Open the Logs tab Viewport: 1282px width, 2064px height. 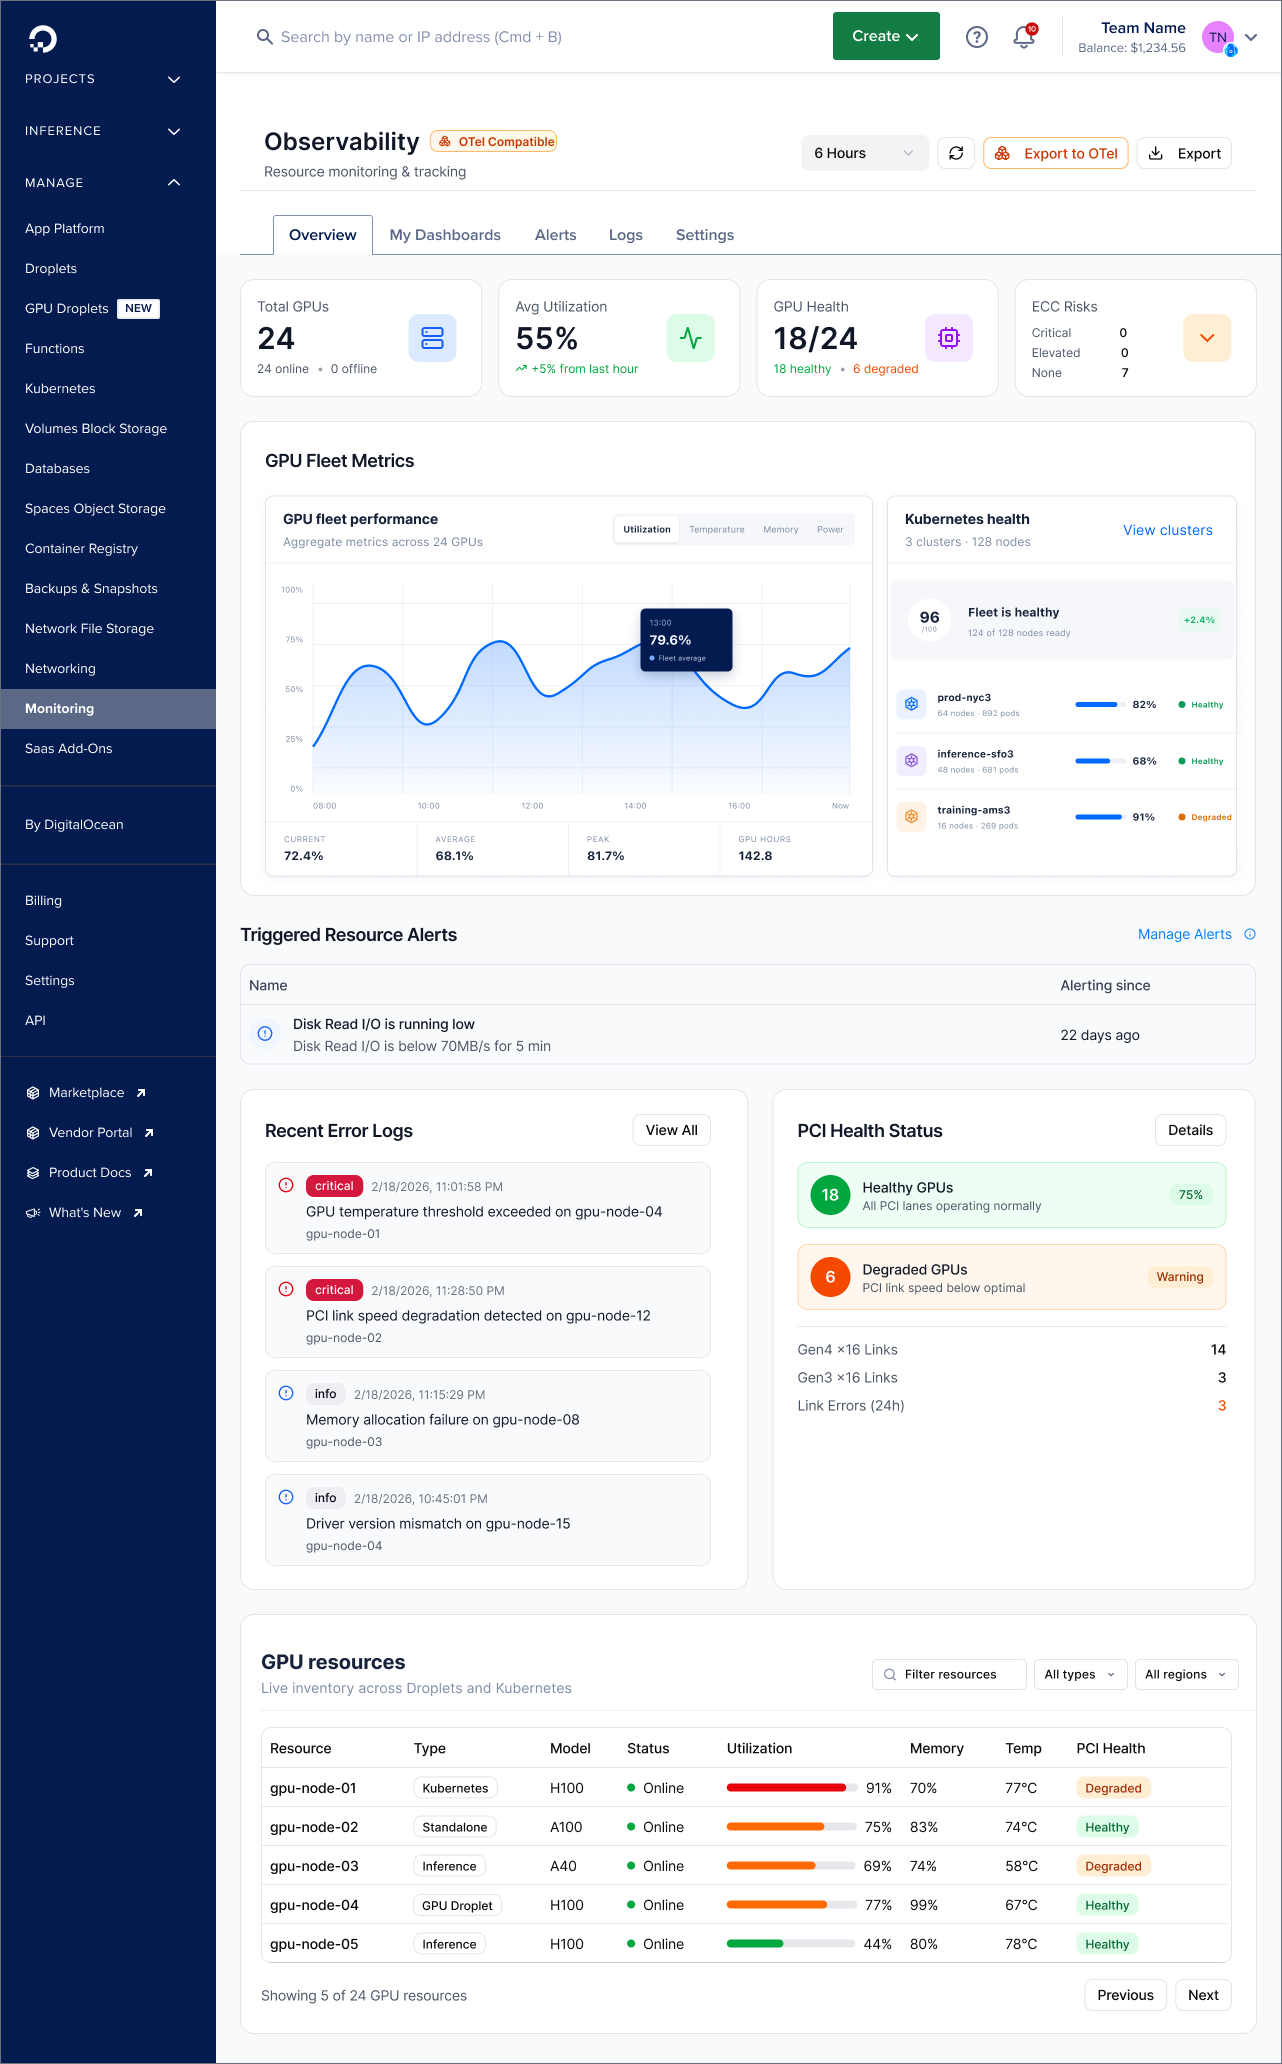coord(626,235)
